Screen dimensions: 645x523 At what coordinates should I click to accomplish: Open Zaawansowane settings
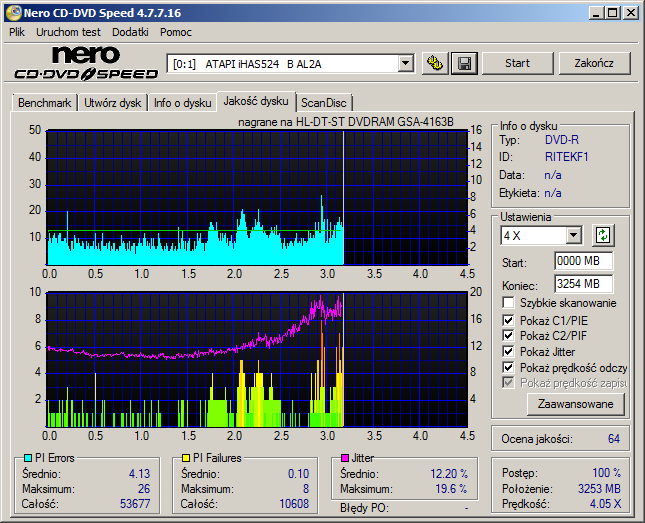[575, 404]
